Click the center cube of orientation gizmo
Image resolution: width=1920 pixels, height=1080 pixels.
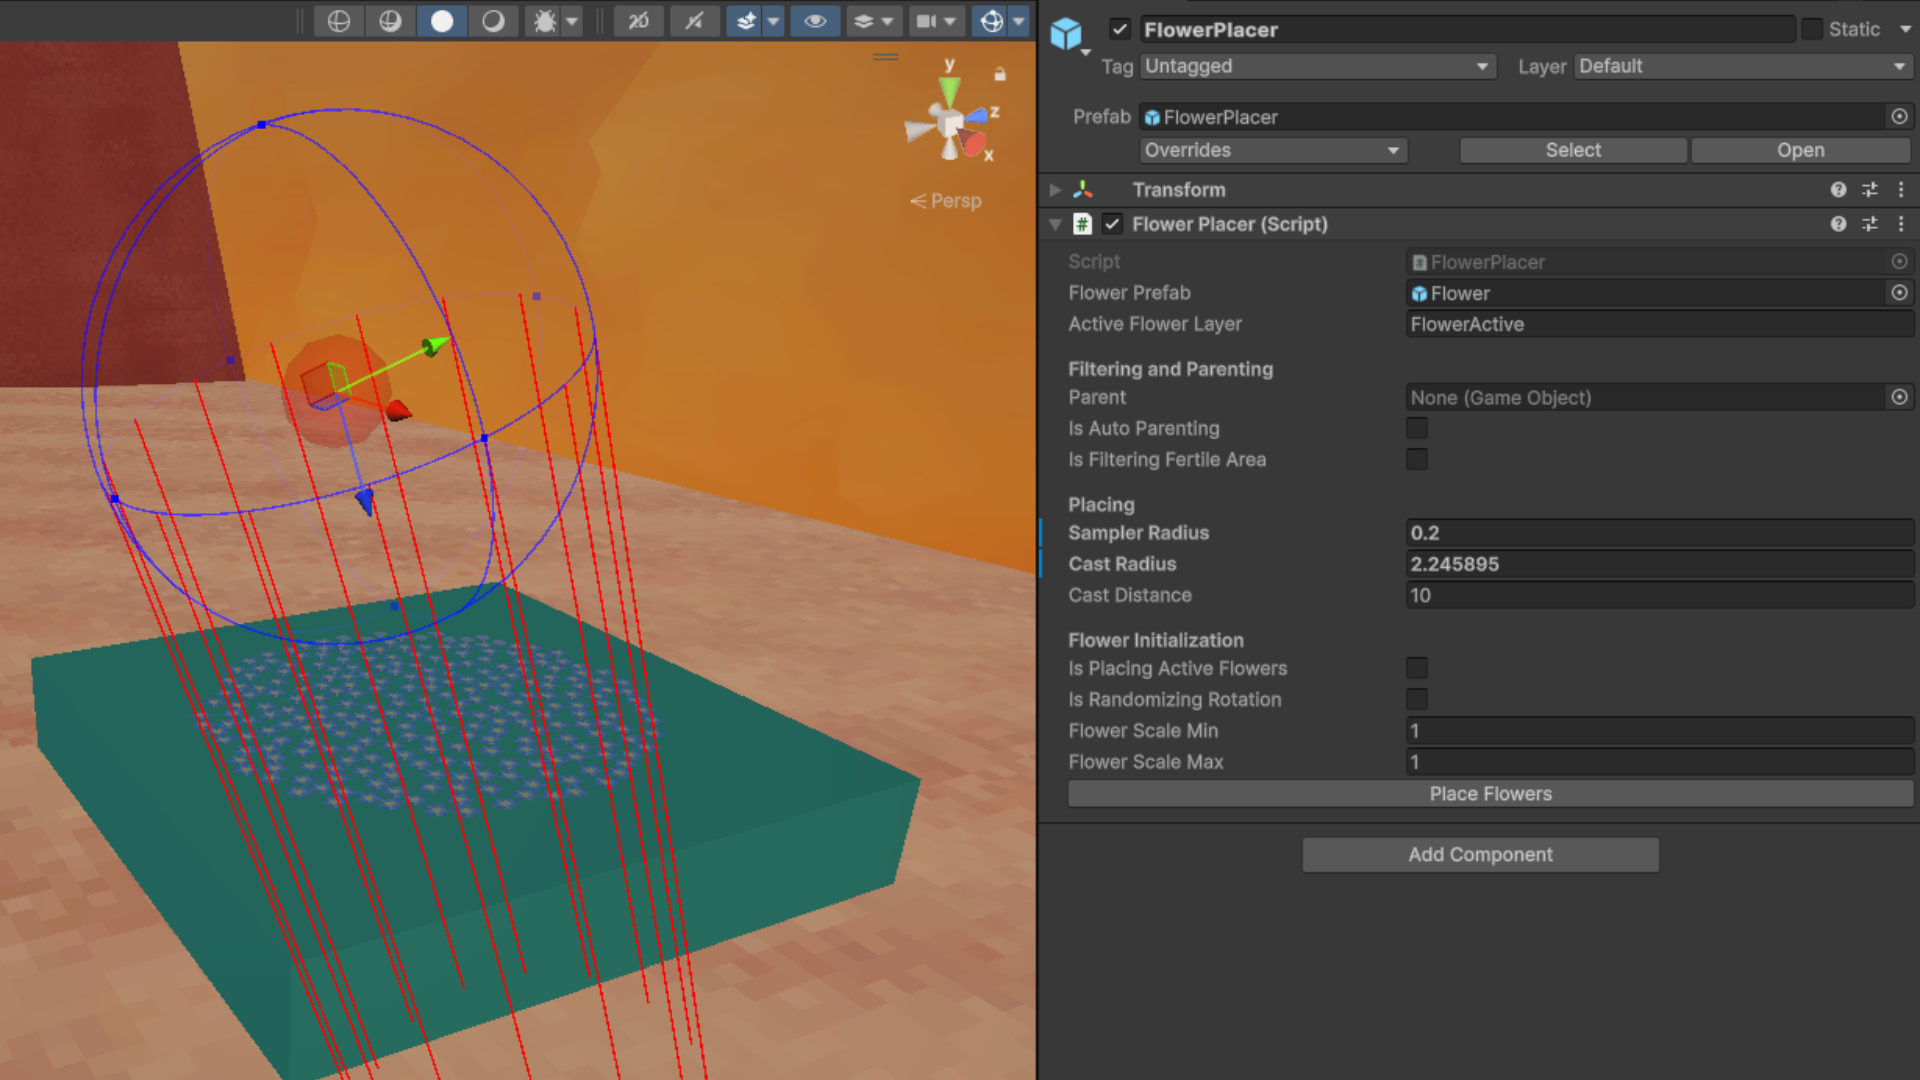949,125
